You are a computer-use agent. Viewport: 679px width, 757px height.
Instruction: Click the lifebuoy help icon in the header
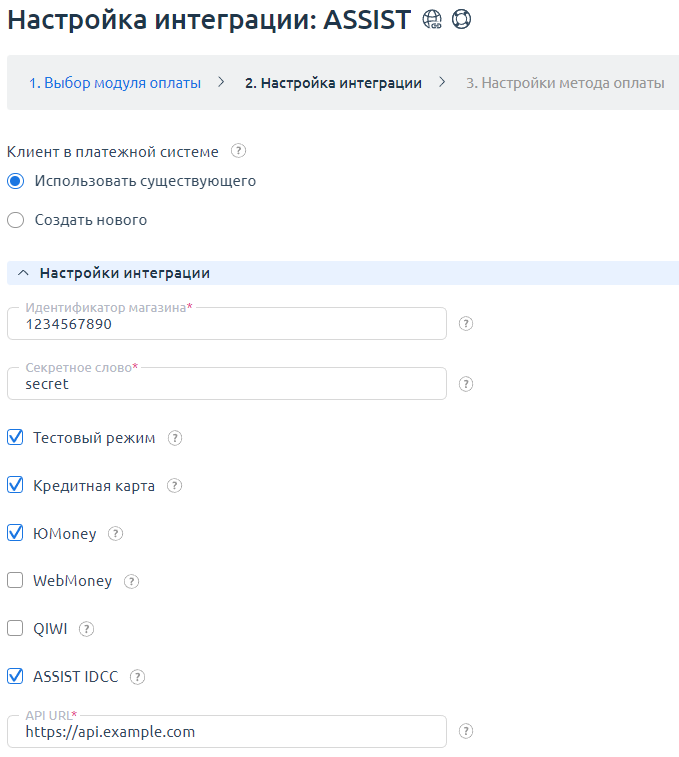point(461,20)
